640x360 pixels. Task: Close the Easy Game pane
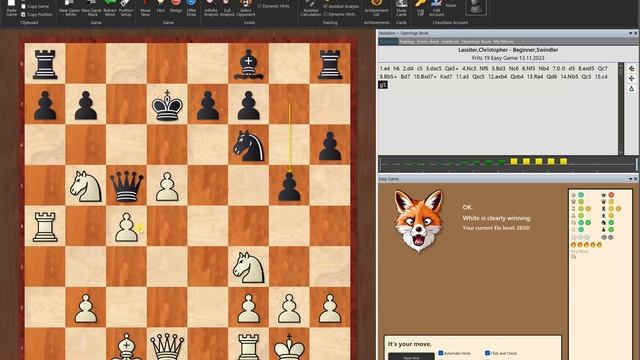[x=636, y=179]
